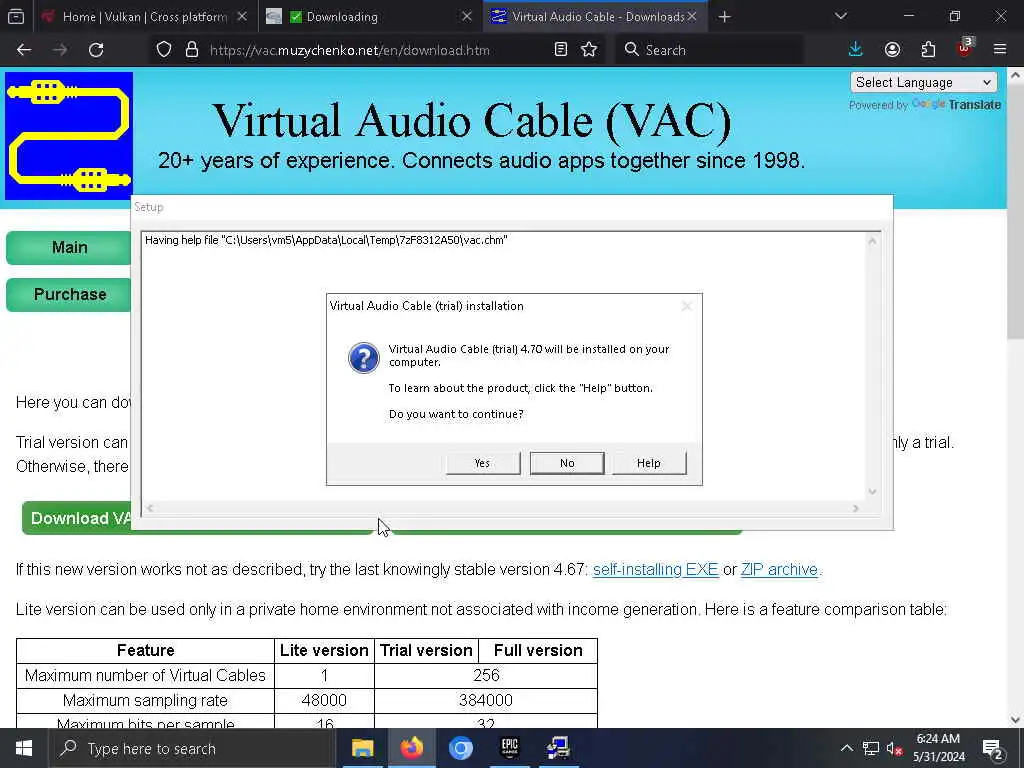Open the uBlock extension icon
The width and height of the screenshot is (1024, 768).
(965, 48)
